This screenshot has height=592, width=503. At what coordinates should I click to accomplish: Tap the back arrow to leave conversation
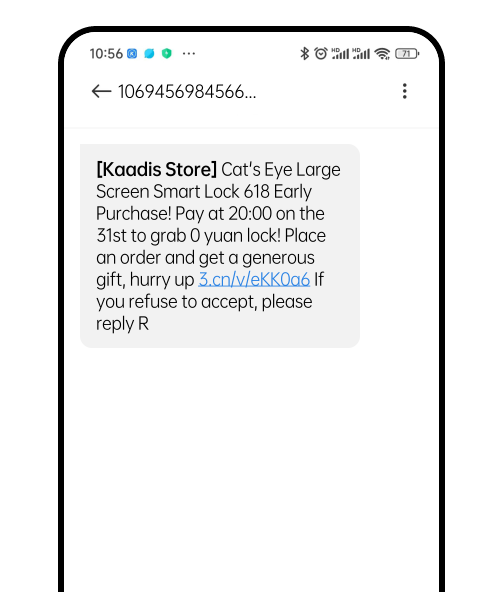tap(101, 91)
